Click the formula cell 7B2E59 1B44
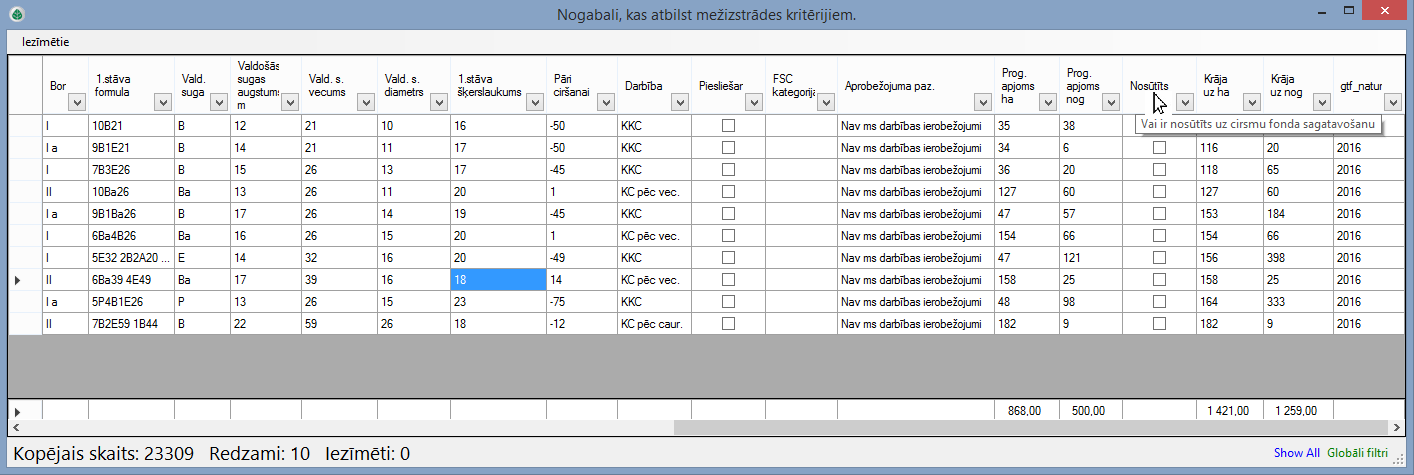Screen dimensions: 1414x475 pos(131,324)
